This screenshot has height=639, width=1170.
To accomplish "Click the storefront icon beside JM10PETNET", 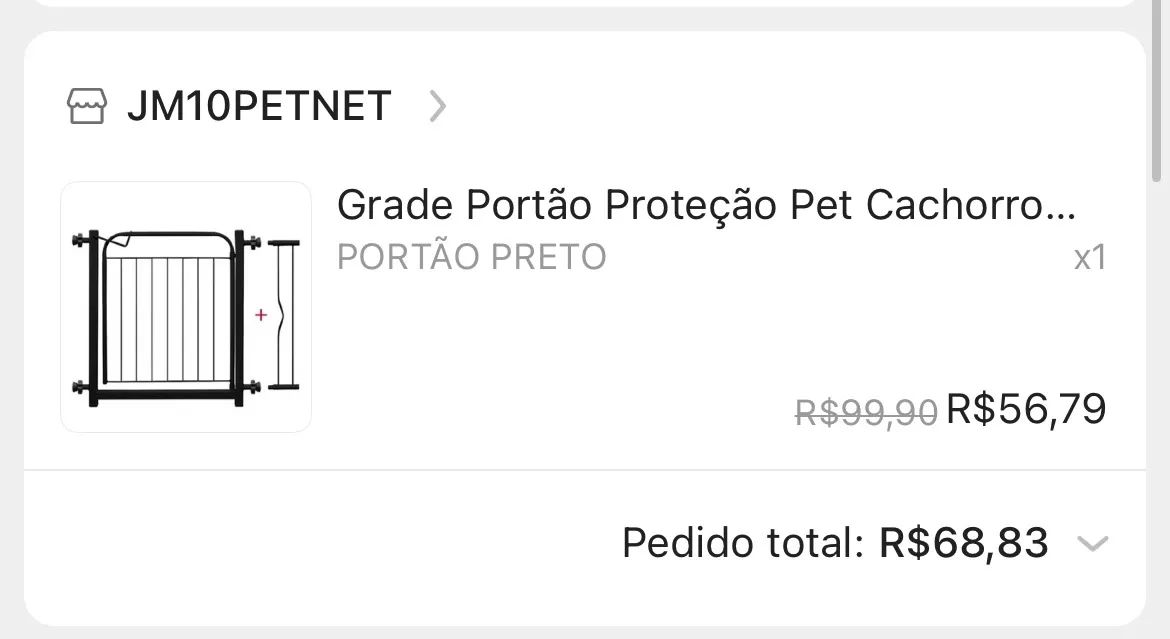I will click(88, 105).
